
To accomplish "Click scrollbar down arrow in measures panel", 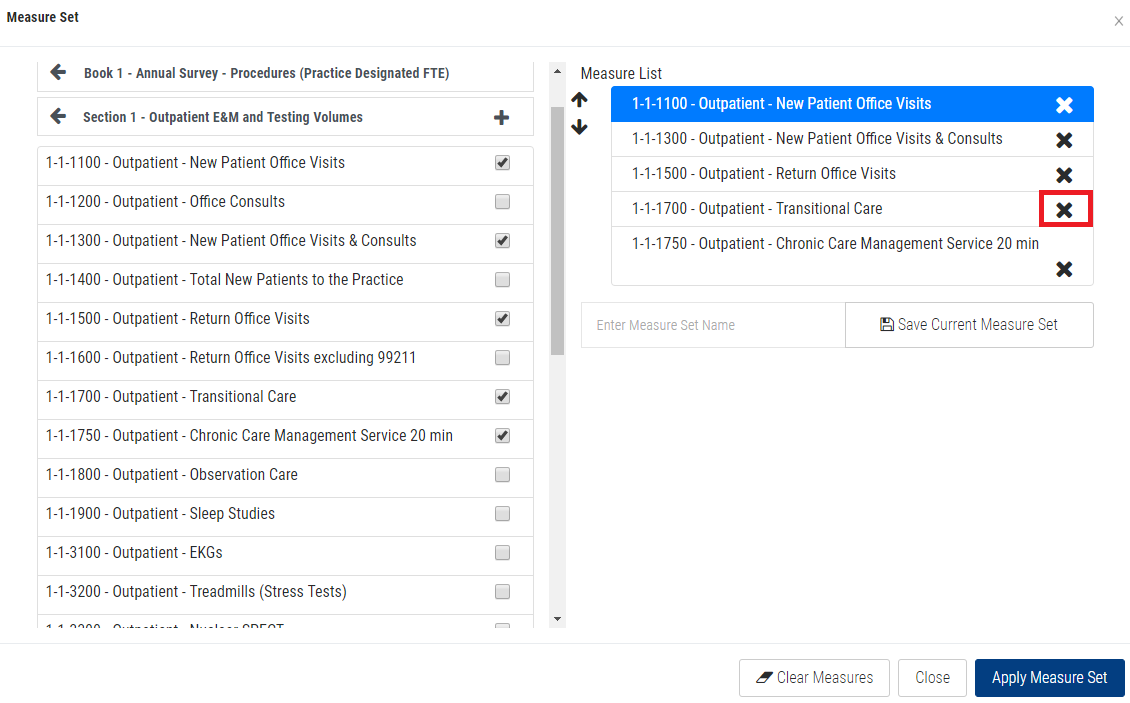I will (558, 620).
